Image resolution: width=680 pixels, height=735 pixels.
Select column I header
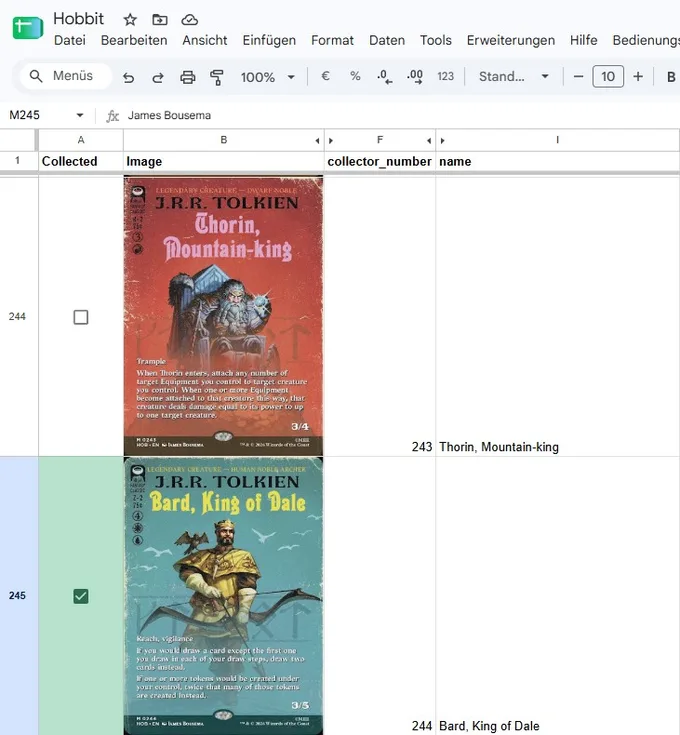point(558,140)
